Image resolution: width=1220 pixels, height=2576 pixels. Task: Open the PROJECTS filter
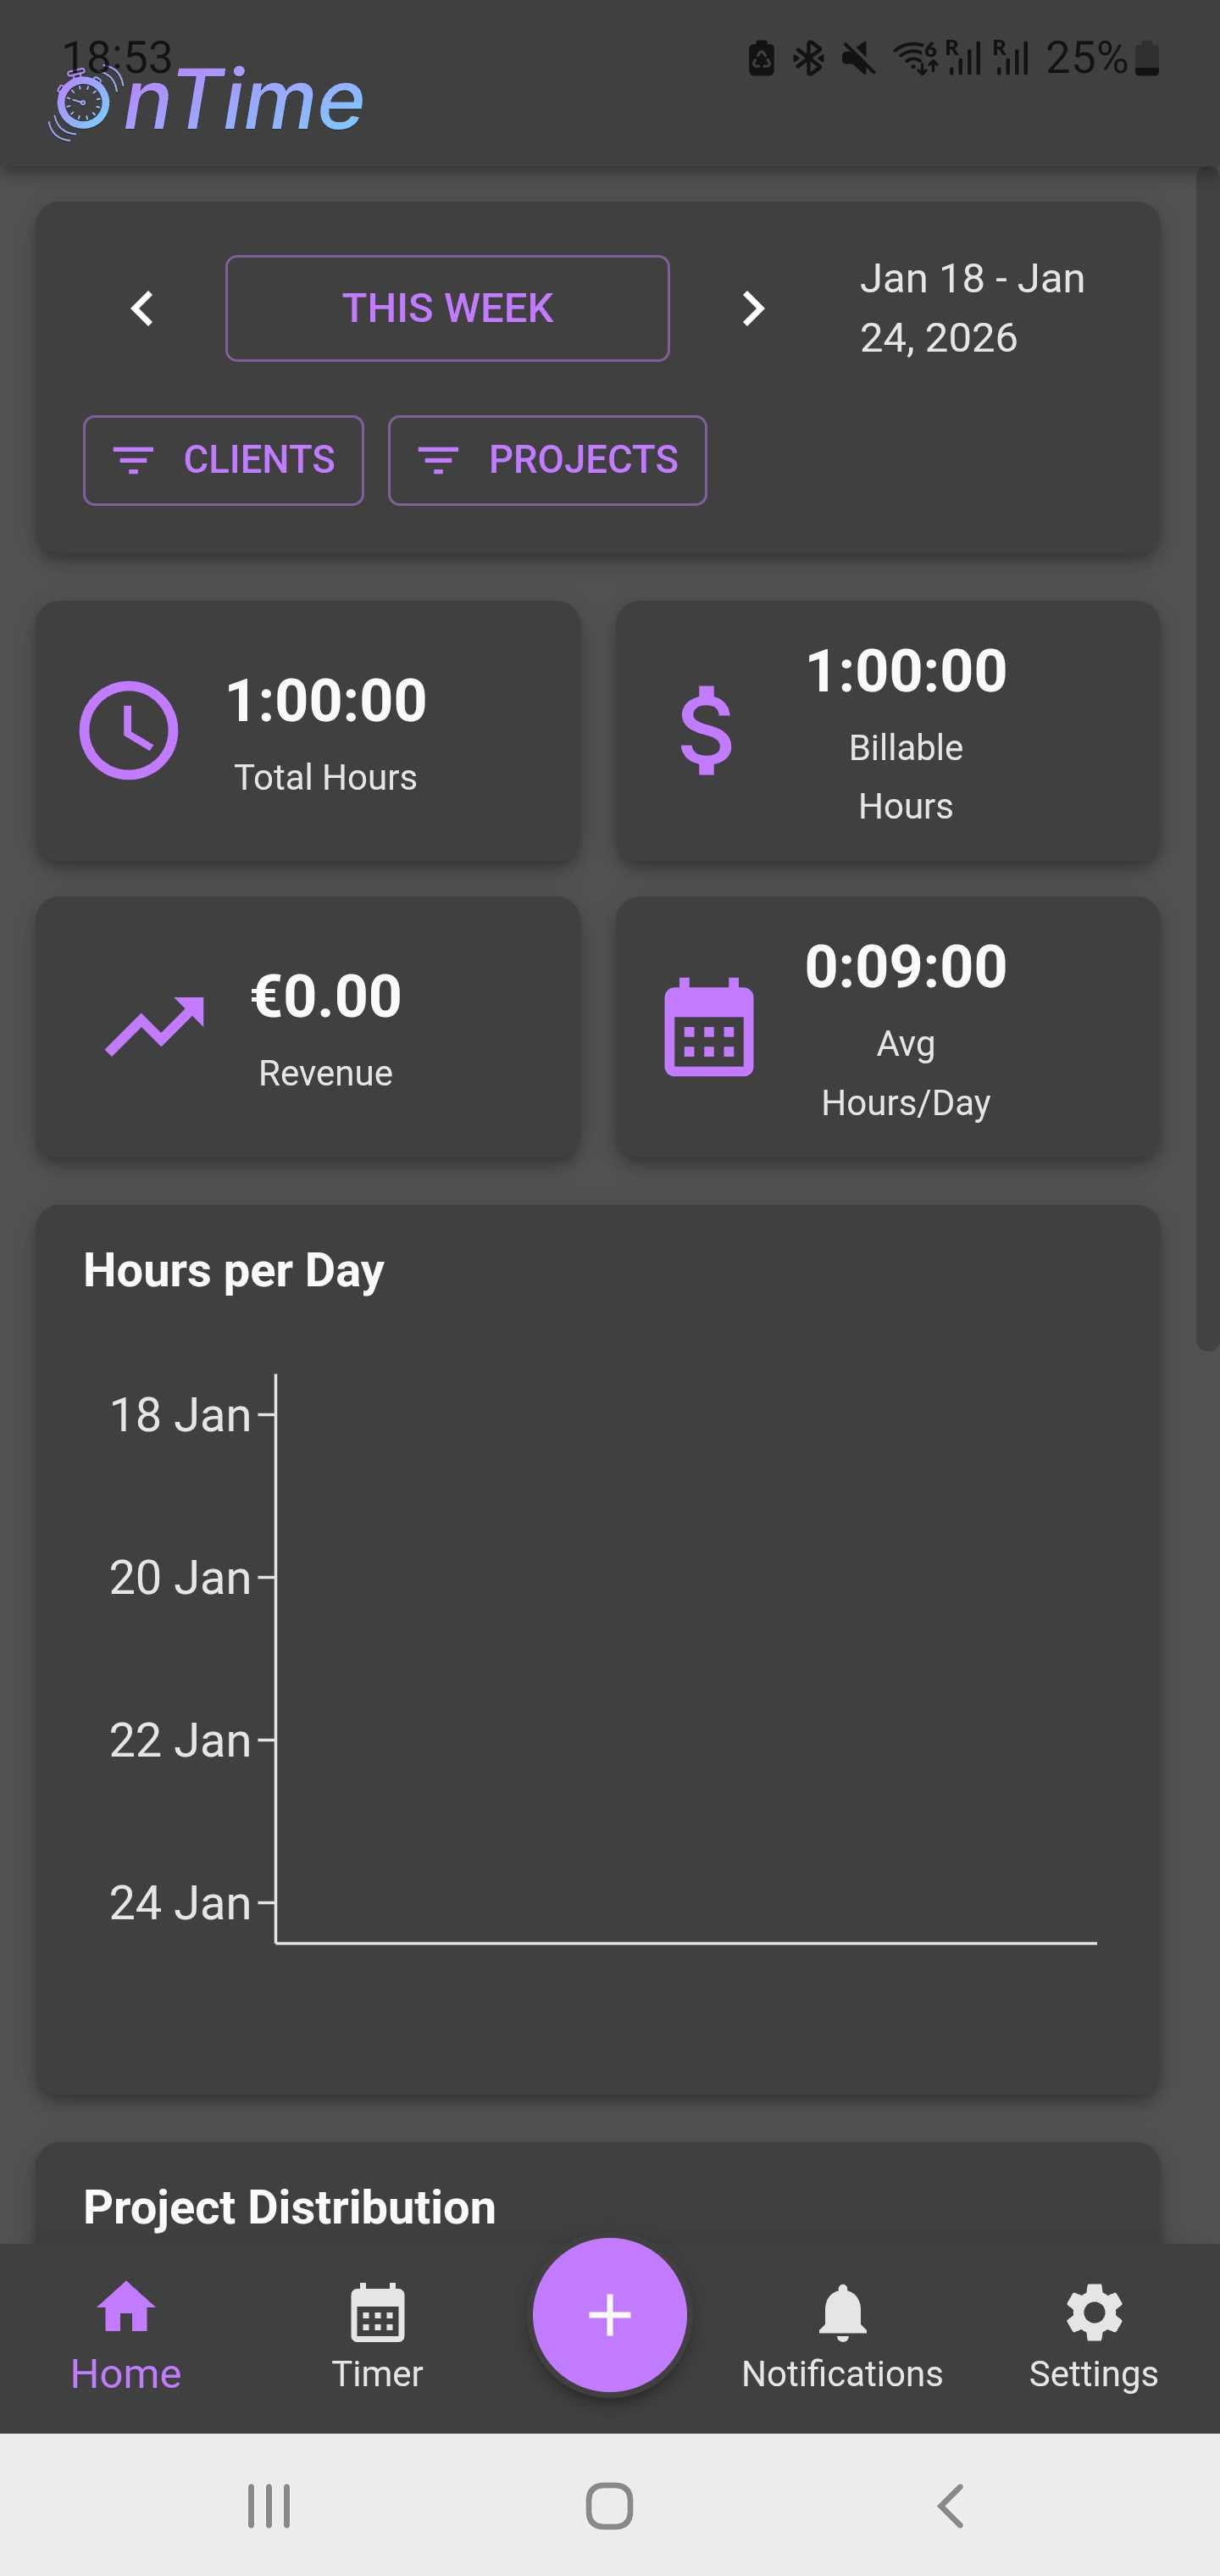click(x=547, y=460)
